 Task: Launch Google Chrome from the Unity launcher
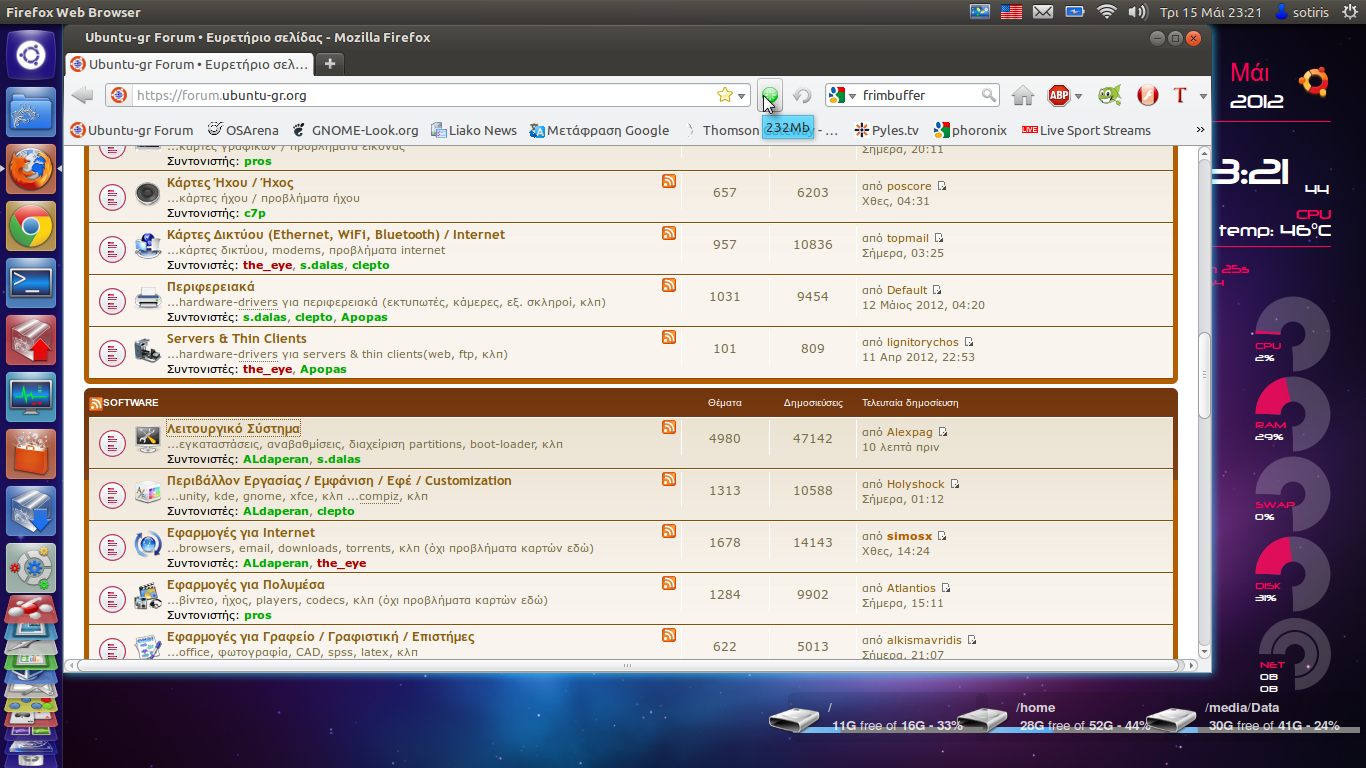point(31,228)
